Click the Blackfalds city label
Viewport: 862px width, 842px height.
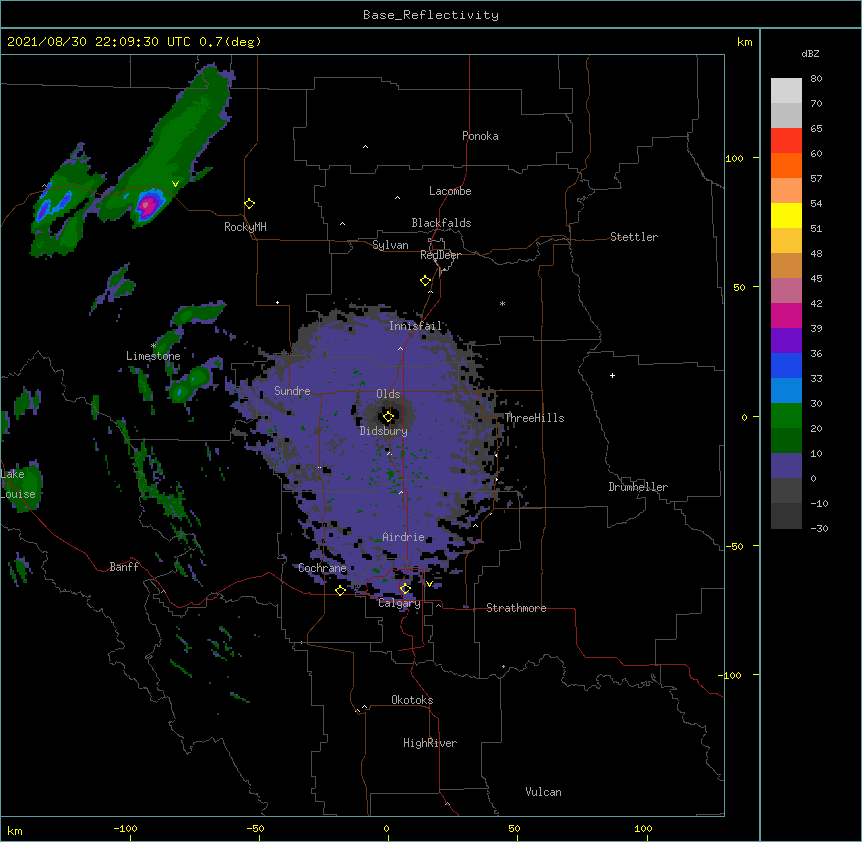[441, 223]
